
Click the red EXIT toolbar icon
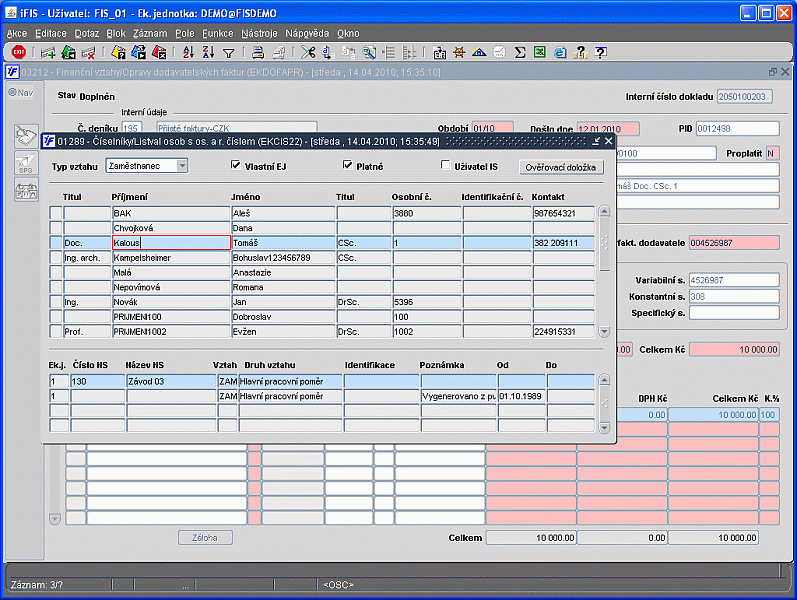click(19, 53)
